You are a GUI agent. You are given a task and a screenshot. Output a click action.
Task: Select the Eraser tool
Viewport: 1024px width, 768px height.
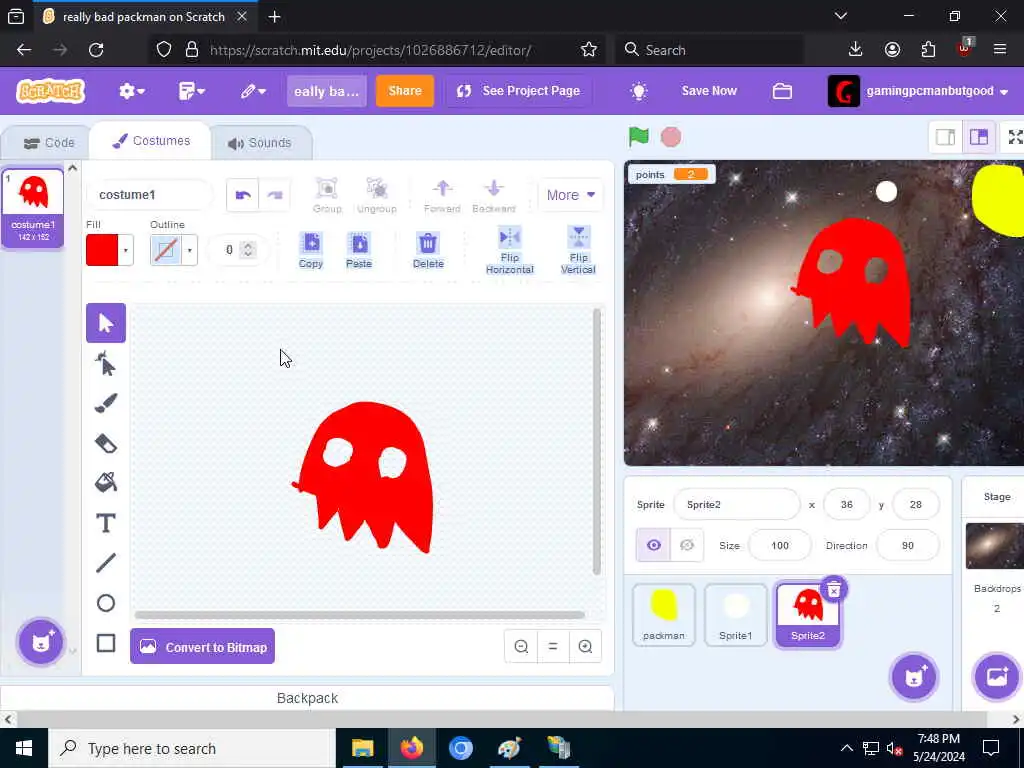click(x=106, y=443)
